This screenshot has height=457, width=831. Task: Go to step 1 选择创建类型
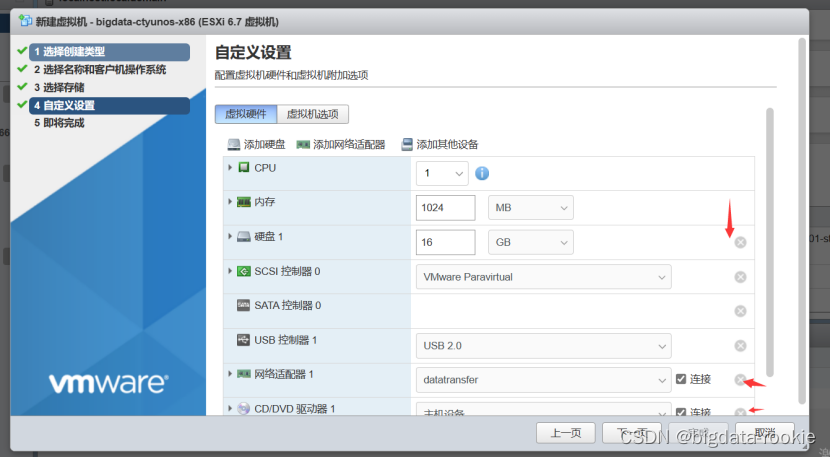click(x=109, y=52)
